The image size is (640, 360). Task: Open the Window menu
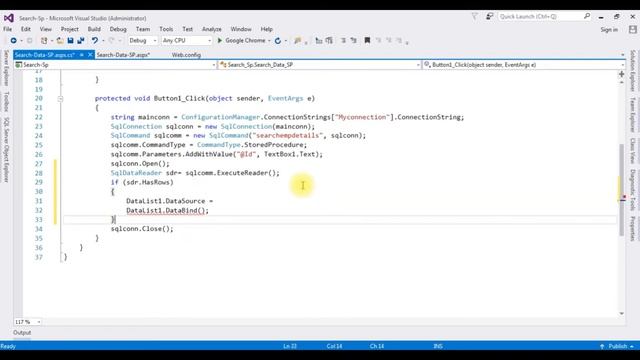241,29
